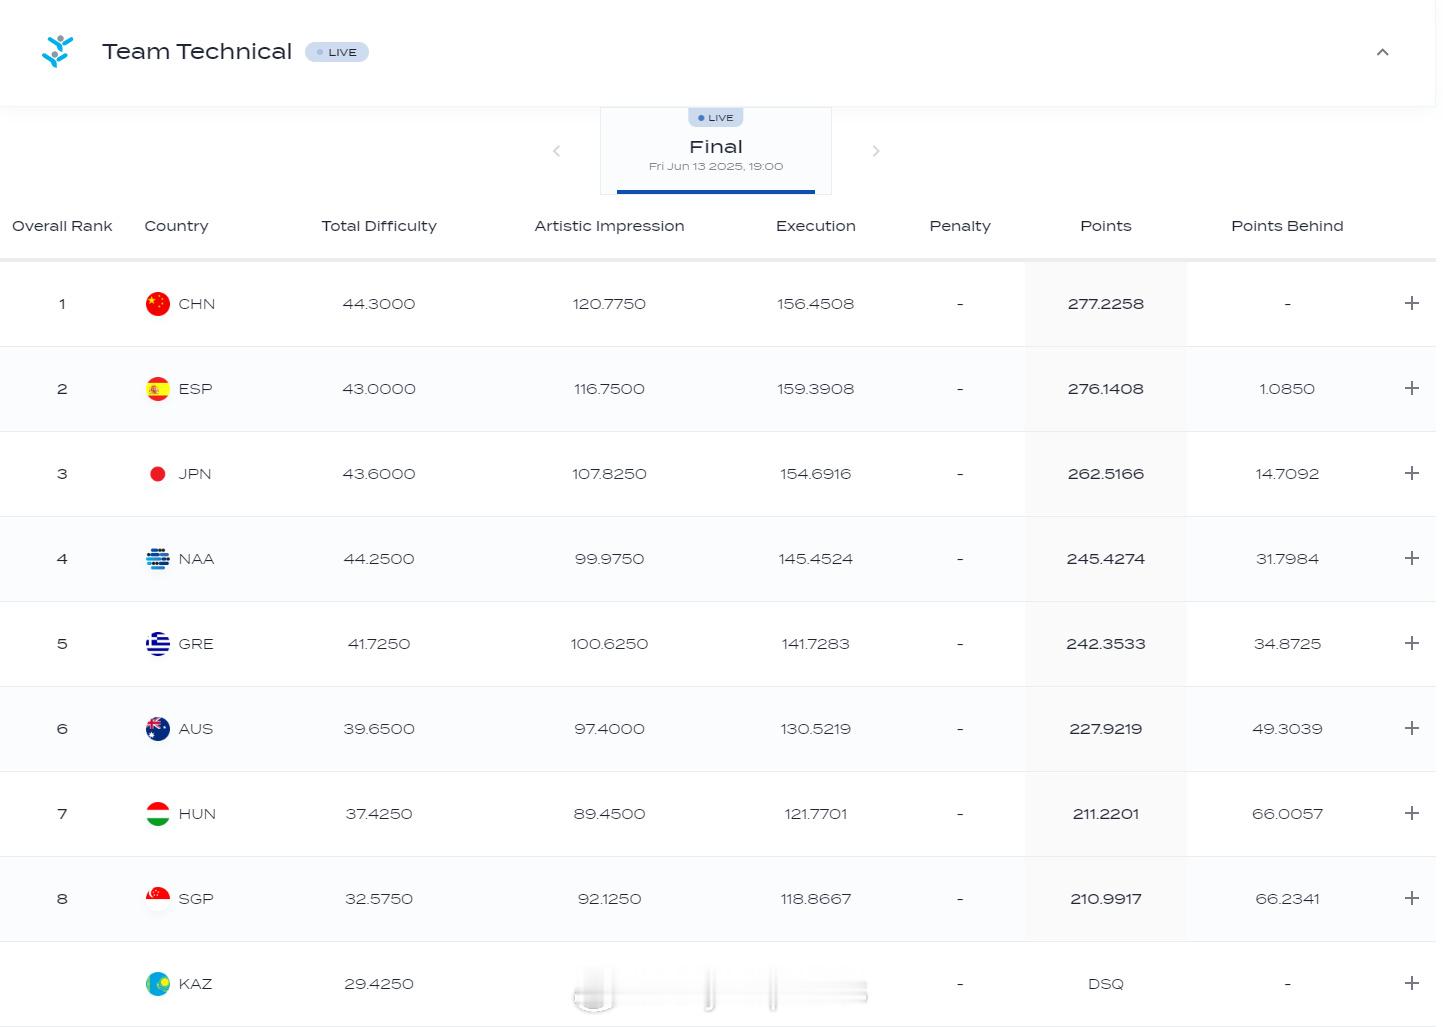The image size is (1443, 1027).
Task: Click the Country column header
Action: (x=176, y=226)
